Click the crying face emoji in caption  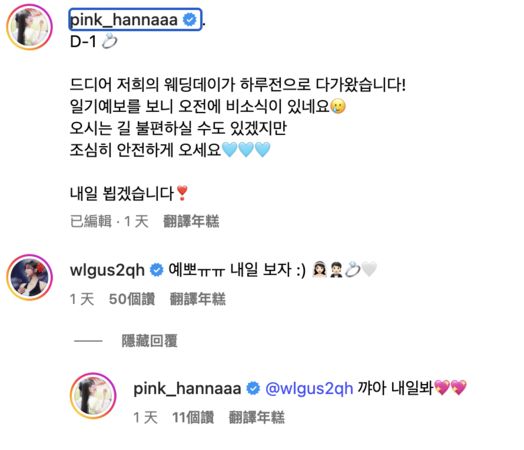338,107
